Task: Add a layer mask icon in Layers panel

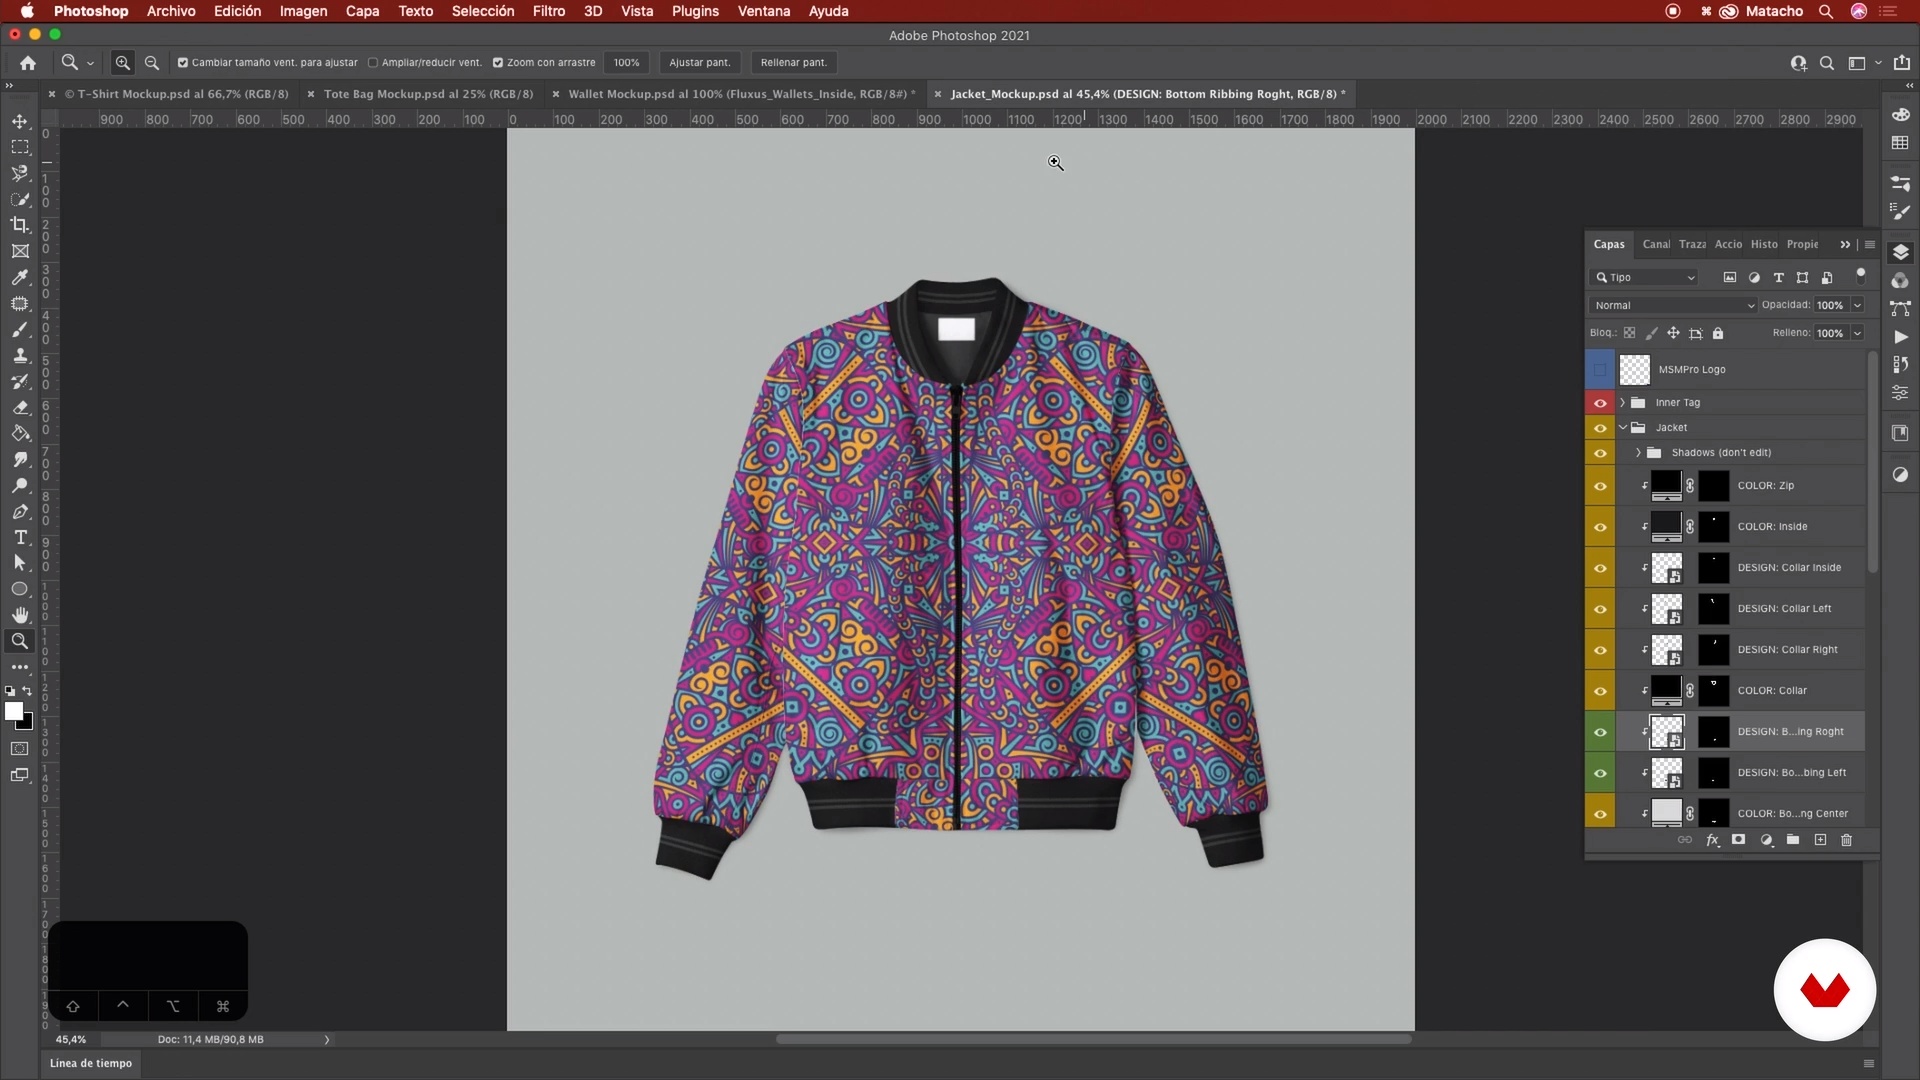Action: [1739, 840]
